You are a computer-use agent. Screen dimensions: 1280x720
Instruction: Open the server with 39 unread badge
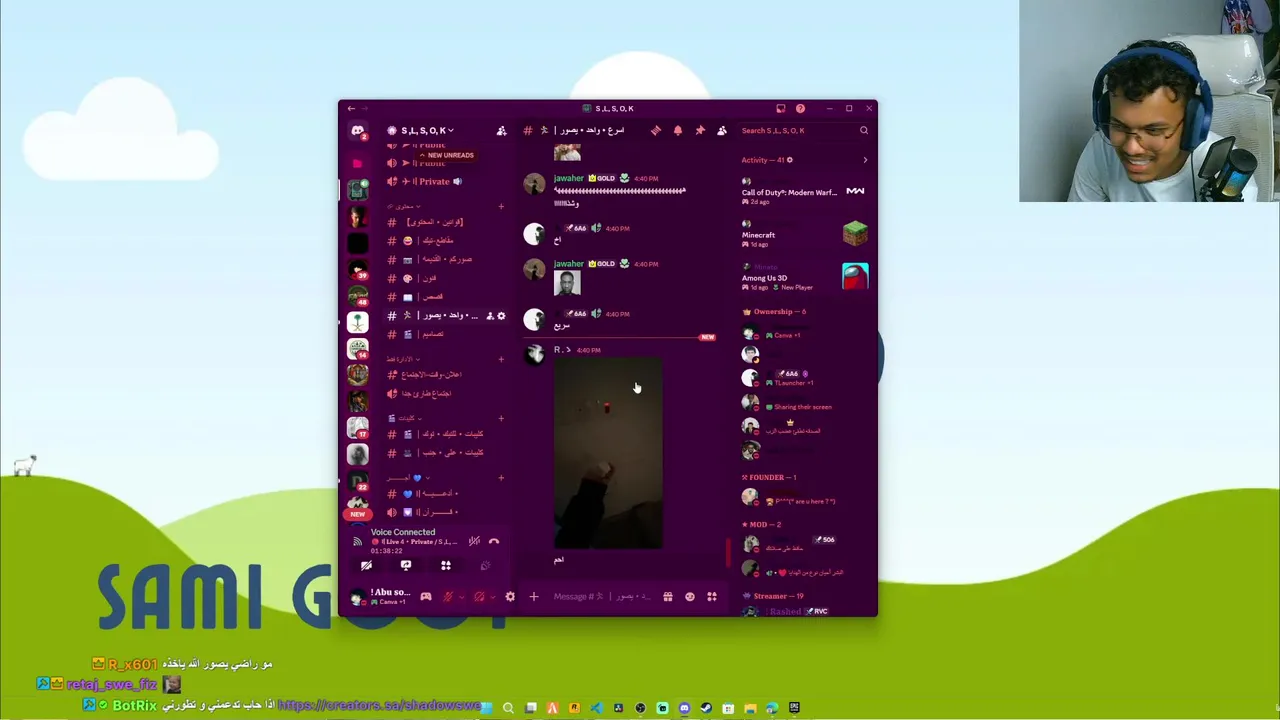(x=358, y=269)
